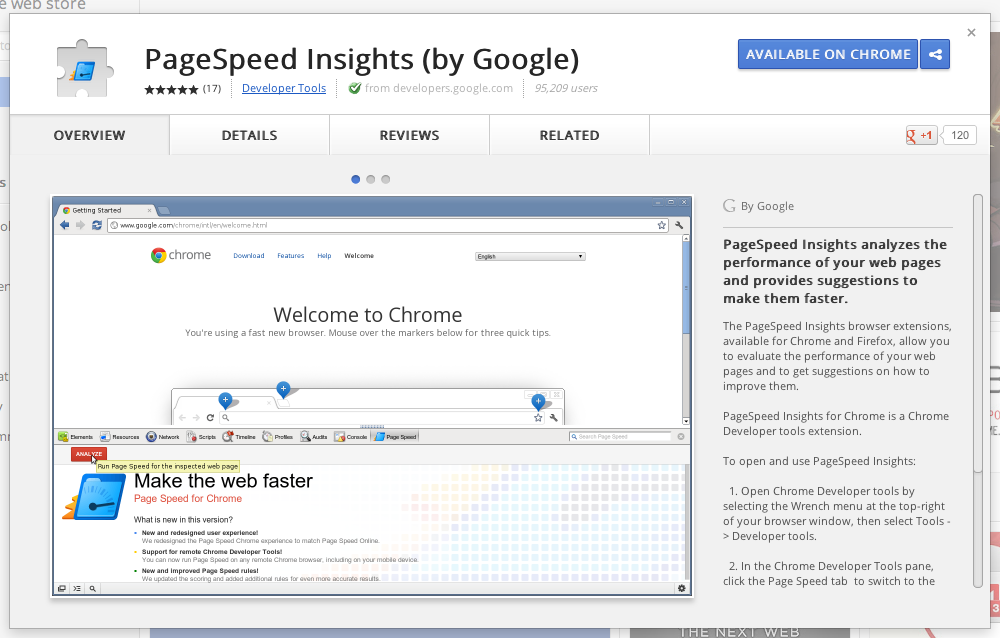Select the third carousel dot
This screenshot has height=638, width=1000.
tap(386, 180)
